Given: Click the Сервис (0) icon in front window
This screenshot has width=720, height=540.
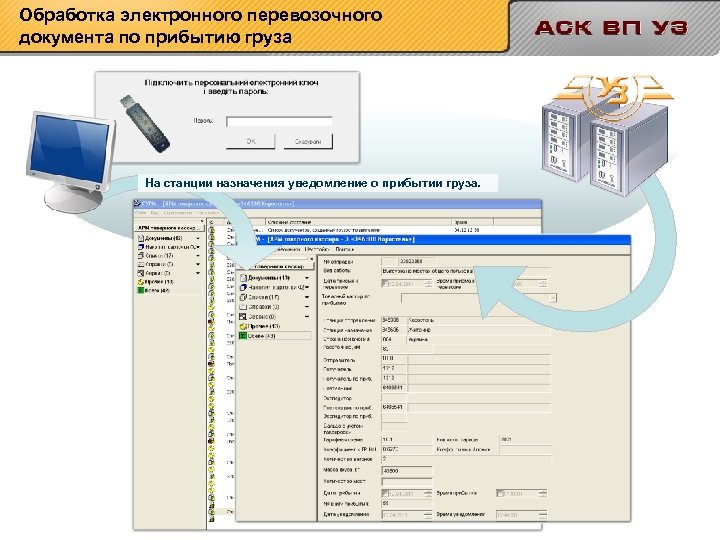Looking at the screenshot, I should 243,316.
